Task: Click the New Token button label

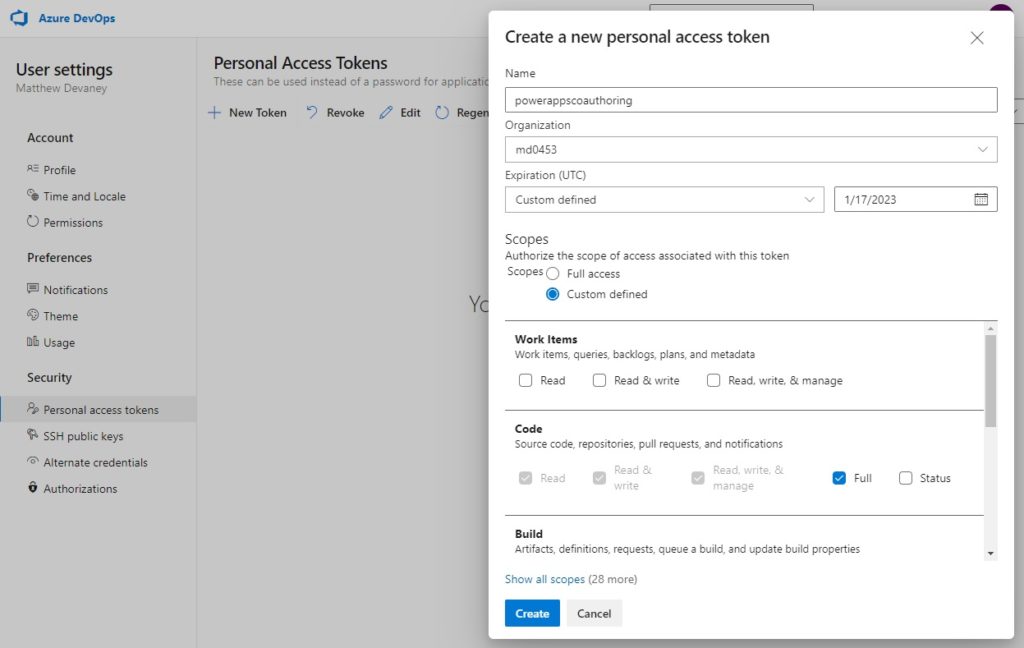Action: point(257,112)
